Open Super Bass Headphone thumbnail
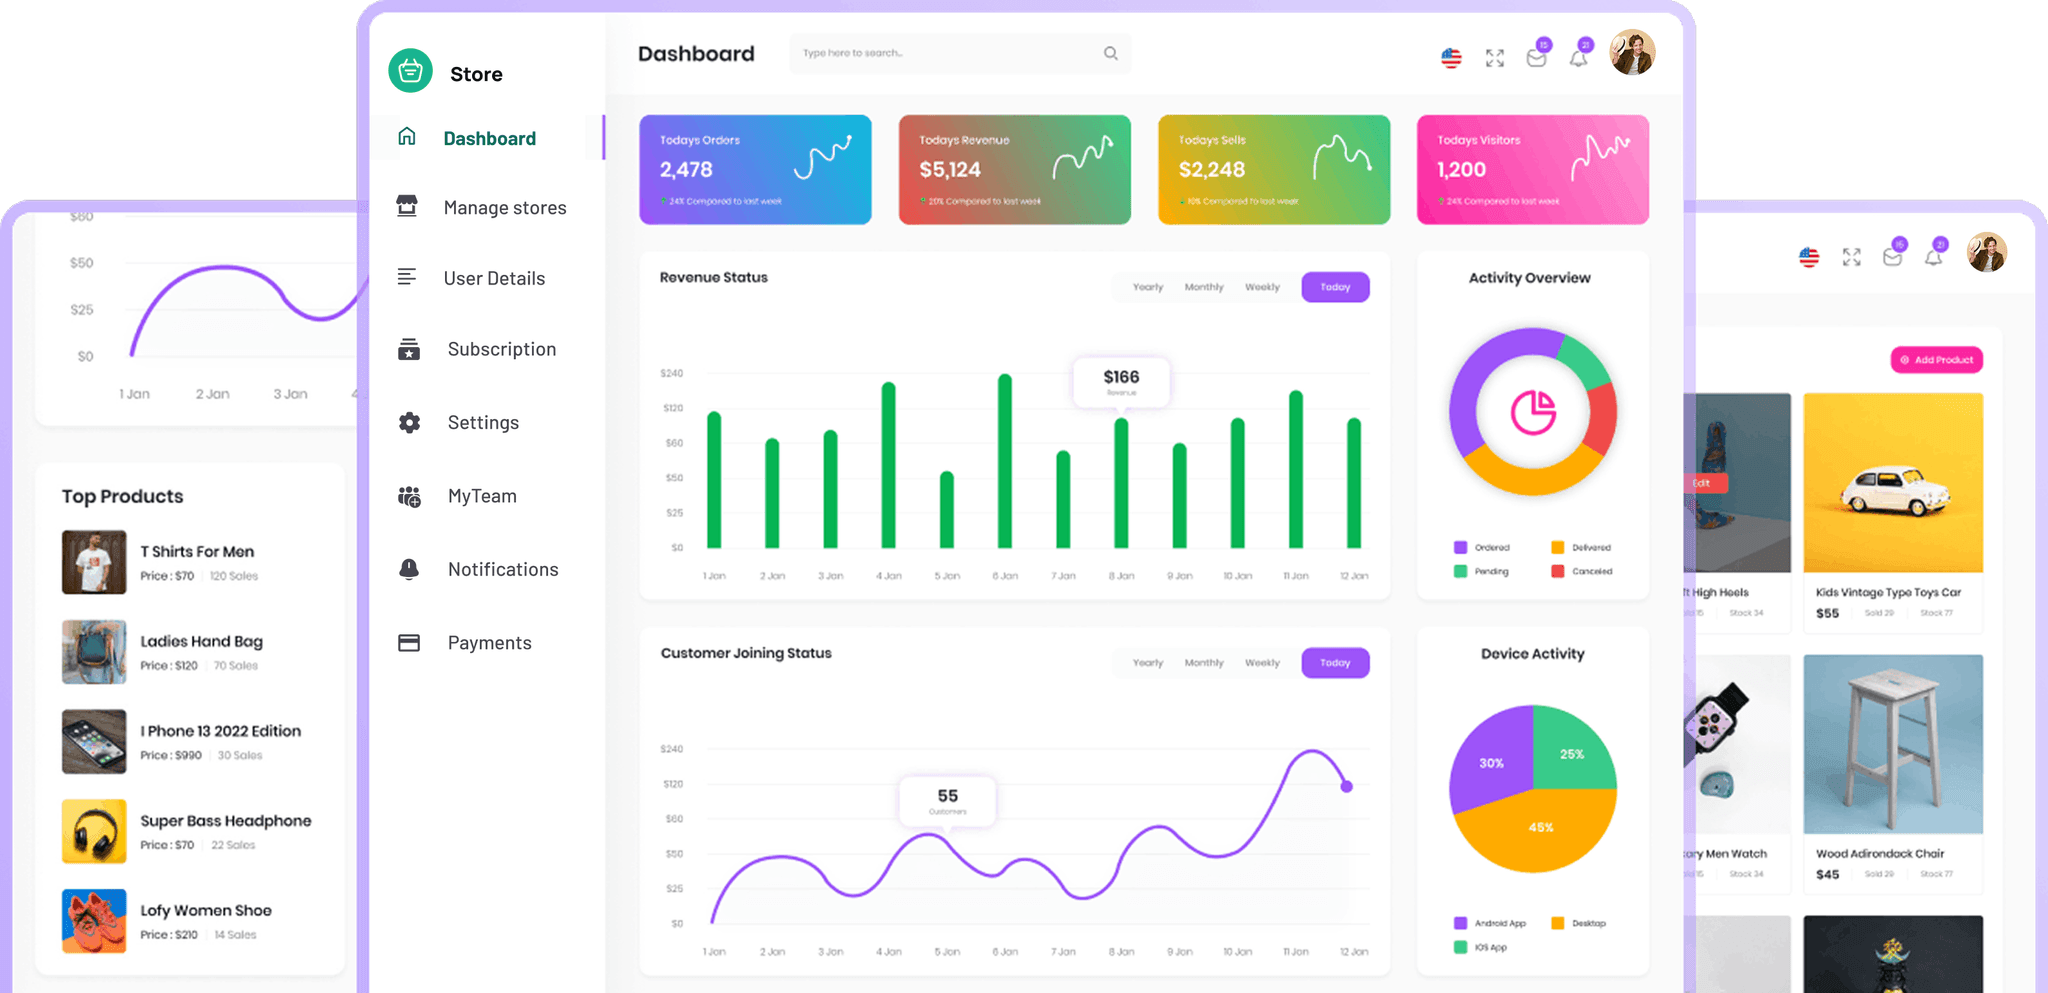 click(x=94, y=831)
